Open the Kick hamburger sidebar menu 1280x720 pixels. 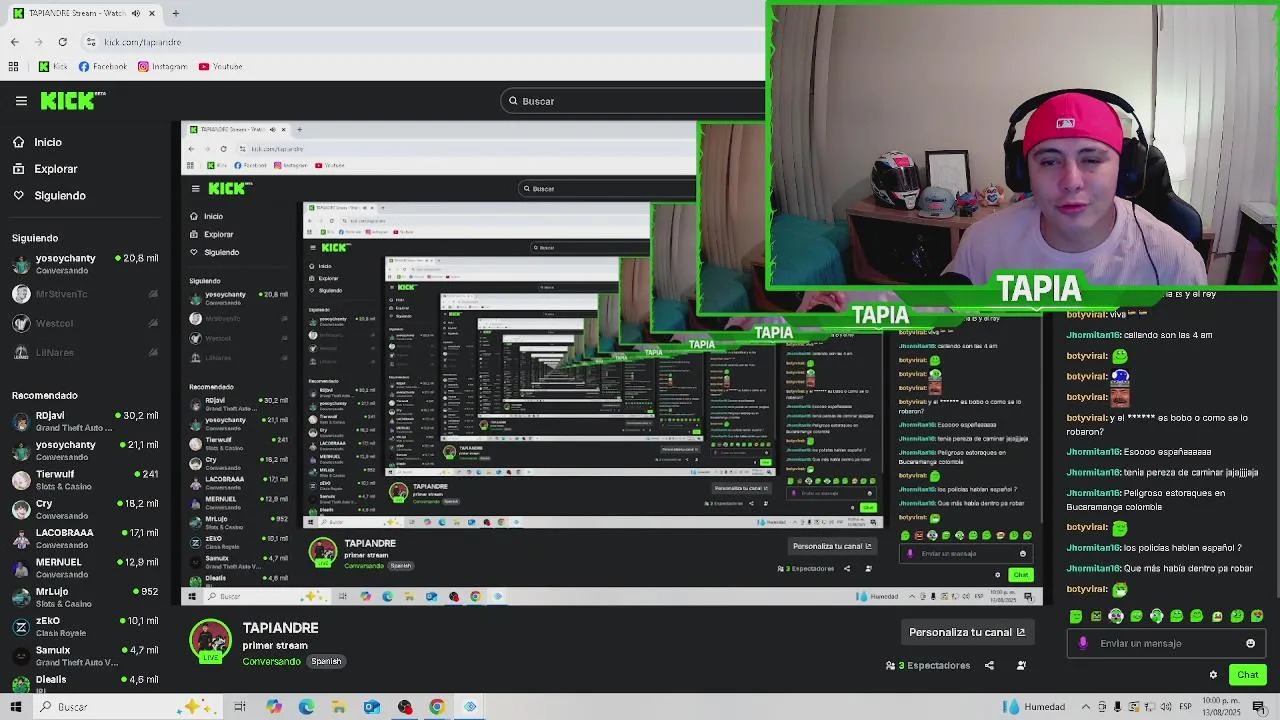click(x=21, y=101)
